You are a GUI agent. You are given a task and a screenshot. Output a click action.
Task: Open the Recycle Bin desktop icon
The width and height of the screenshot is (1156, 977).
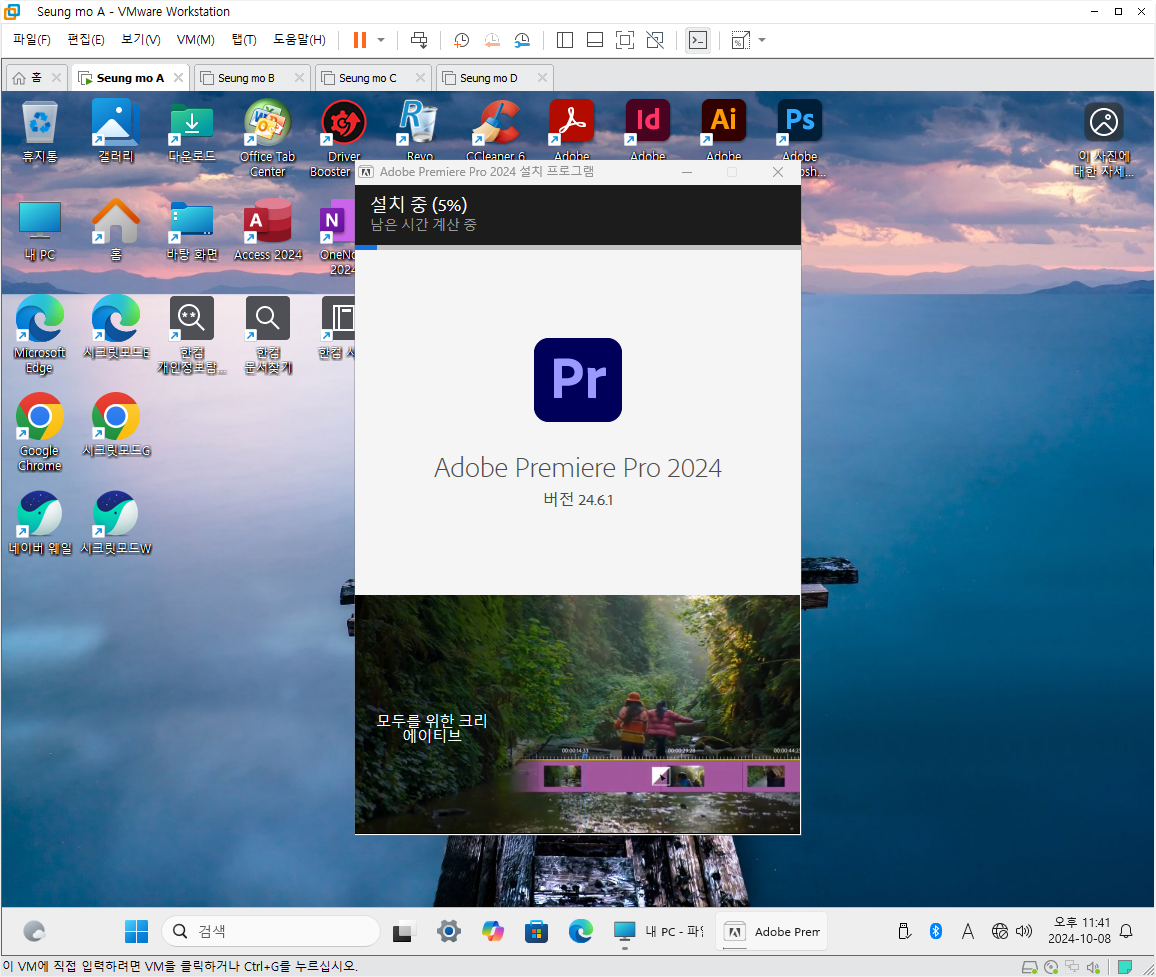[40, 131]
